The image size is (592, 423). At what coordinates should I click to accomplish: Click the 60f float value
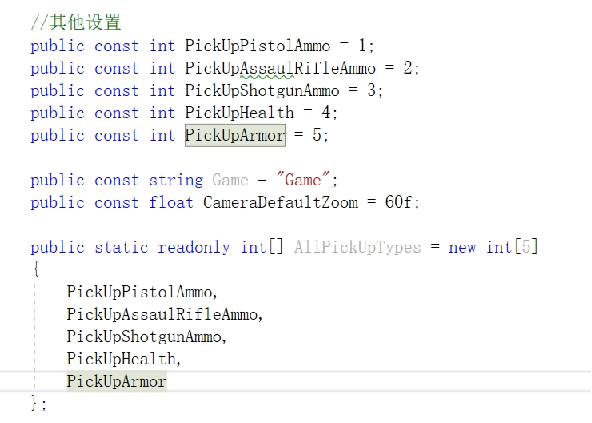pos(398,202)
